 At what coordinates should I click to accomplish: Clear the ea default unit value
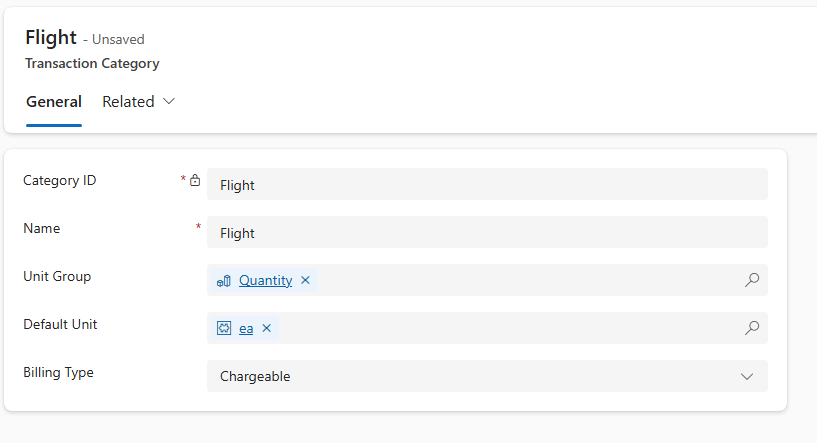267,328
